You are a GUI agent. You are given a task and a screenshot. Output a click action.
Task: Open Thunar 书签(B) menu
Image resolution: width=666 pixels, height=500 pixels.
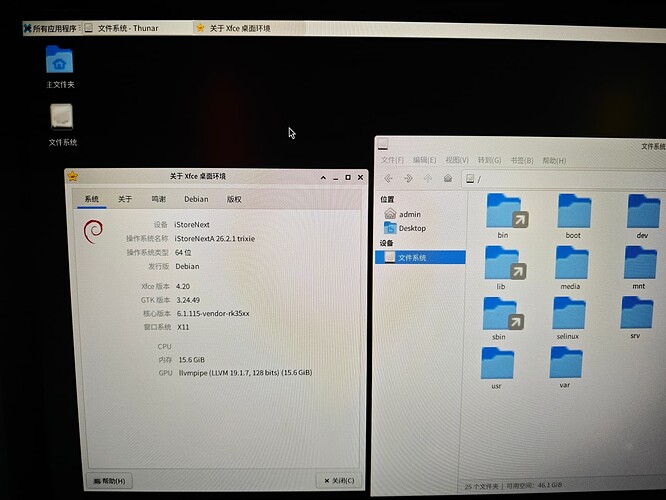[522, 161]
